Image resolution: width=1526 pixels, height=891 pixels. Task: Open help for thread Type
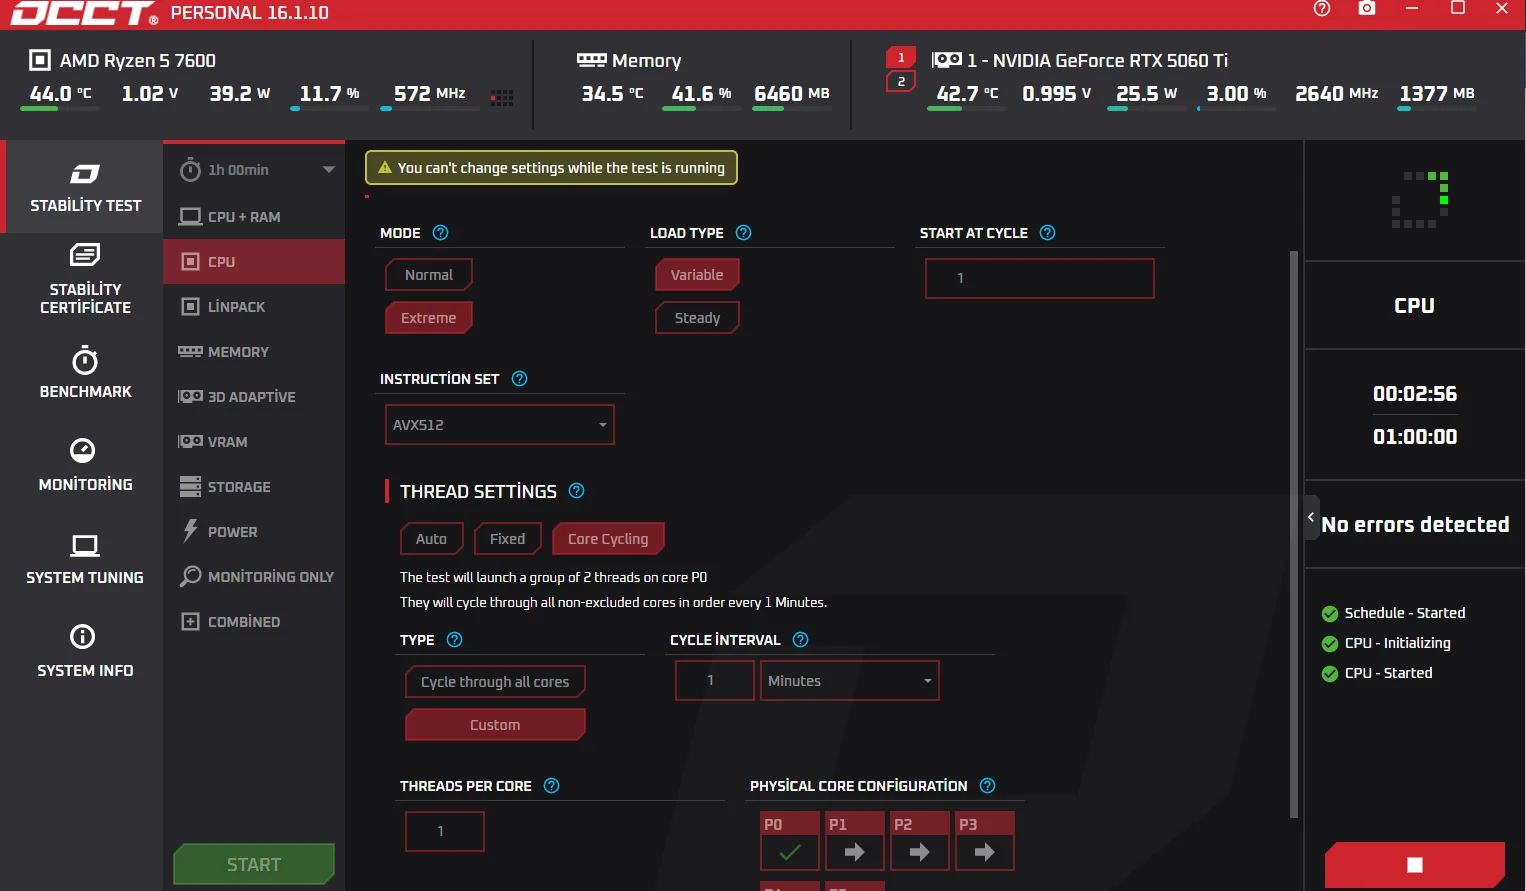click(454, 639)
